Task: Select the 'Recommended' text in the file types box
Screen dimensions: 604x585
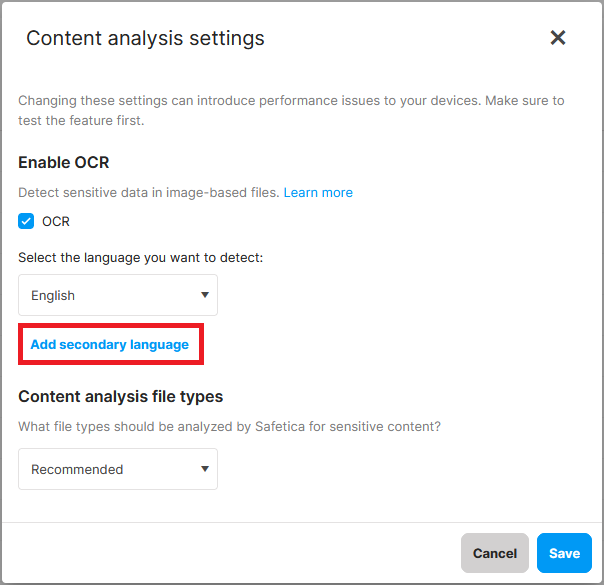Action: pos(77,469)
